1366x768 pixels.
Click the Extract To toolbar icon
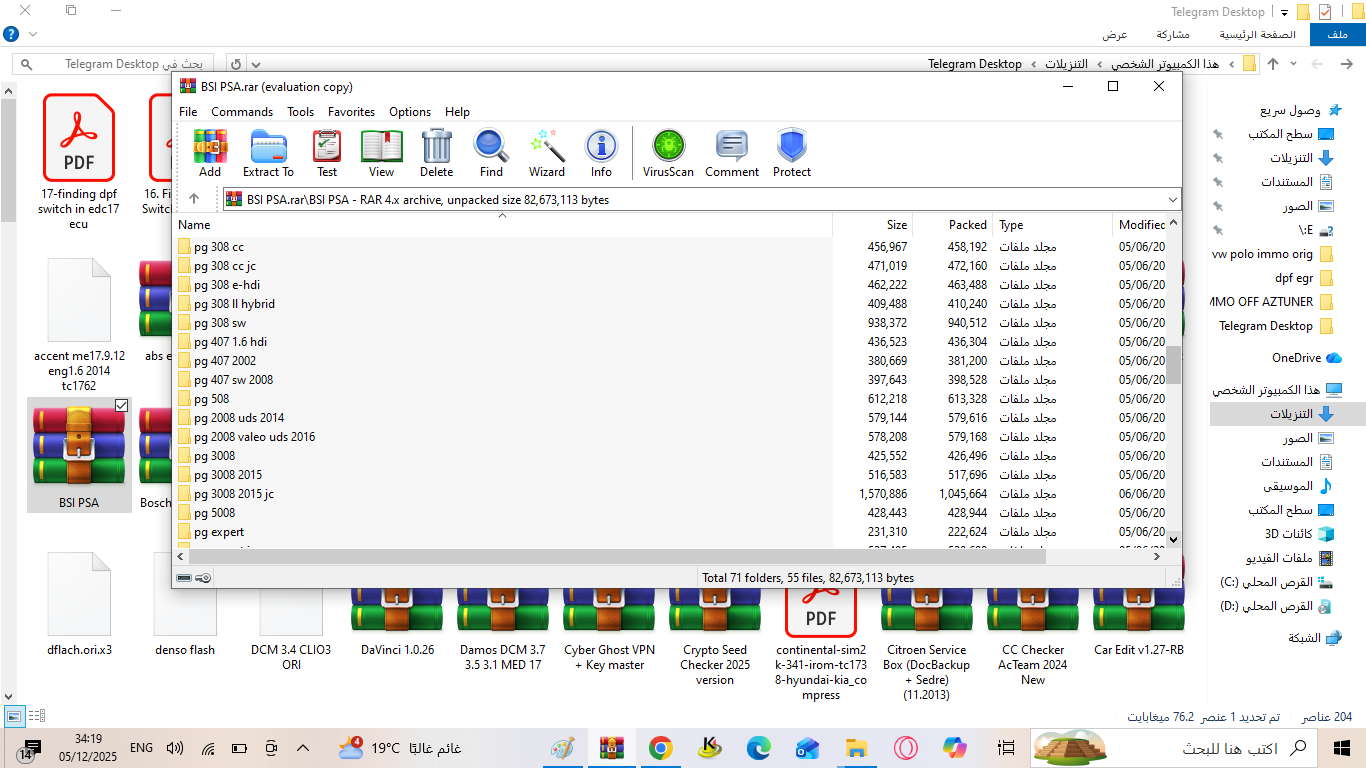(x=268, y=153)
